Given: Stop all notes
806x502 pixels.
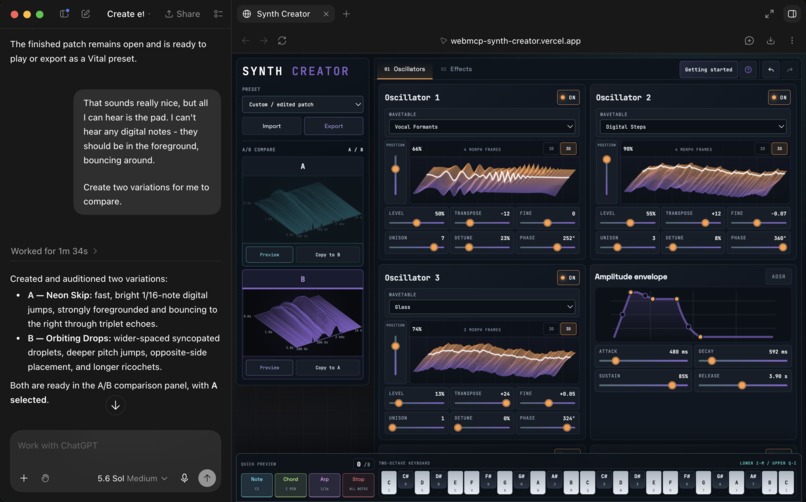Looking at the screenshot, I should pos(358,484).
